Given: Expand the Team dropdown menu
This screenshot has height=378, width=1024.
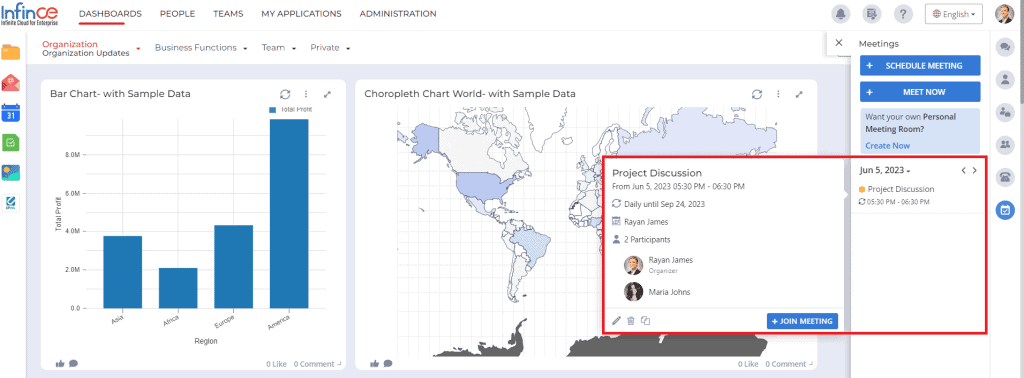Looking at the screenshot, I should tap(279, 48).
